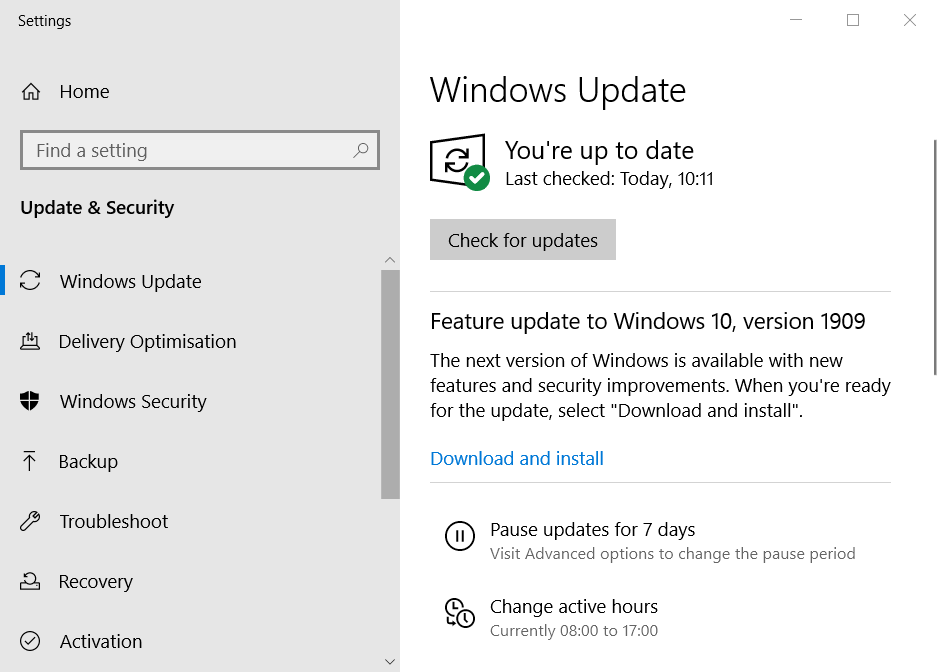Click the Download and install link
Image resolution: width=939 pixels, height=672 pixels.
(x=517, y=459)
